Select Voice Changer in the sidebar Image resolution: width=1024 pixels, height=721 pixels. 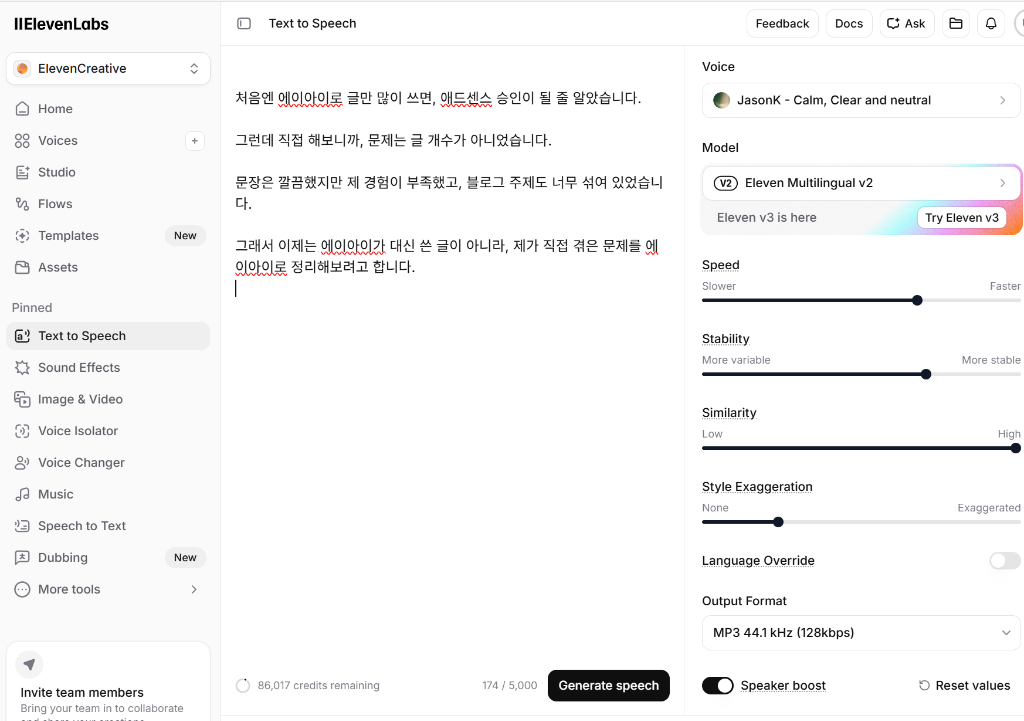point(108,462)
